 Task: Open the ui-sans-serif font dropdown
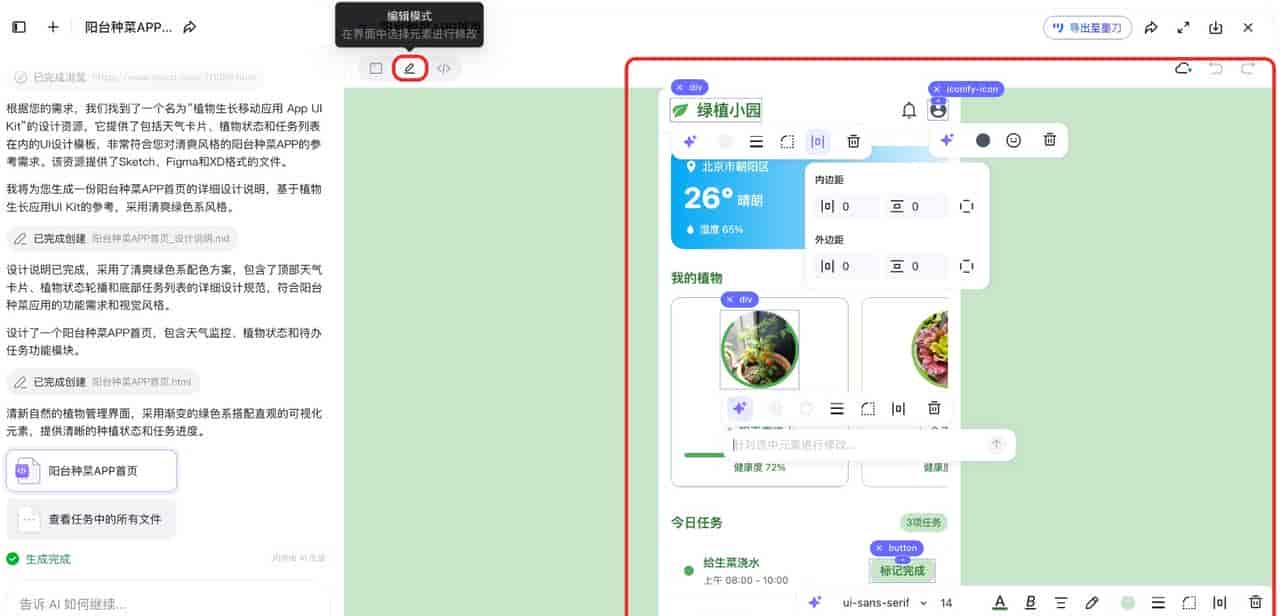(885, 603)
